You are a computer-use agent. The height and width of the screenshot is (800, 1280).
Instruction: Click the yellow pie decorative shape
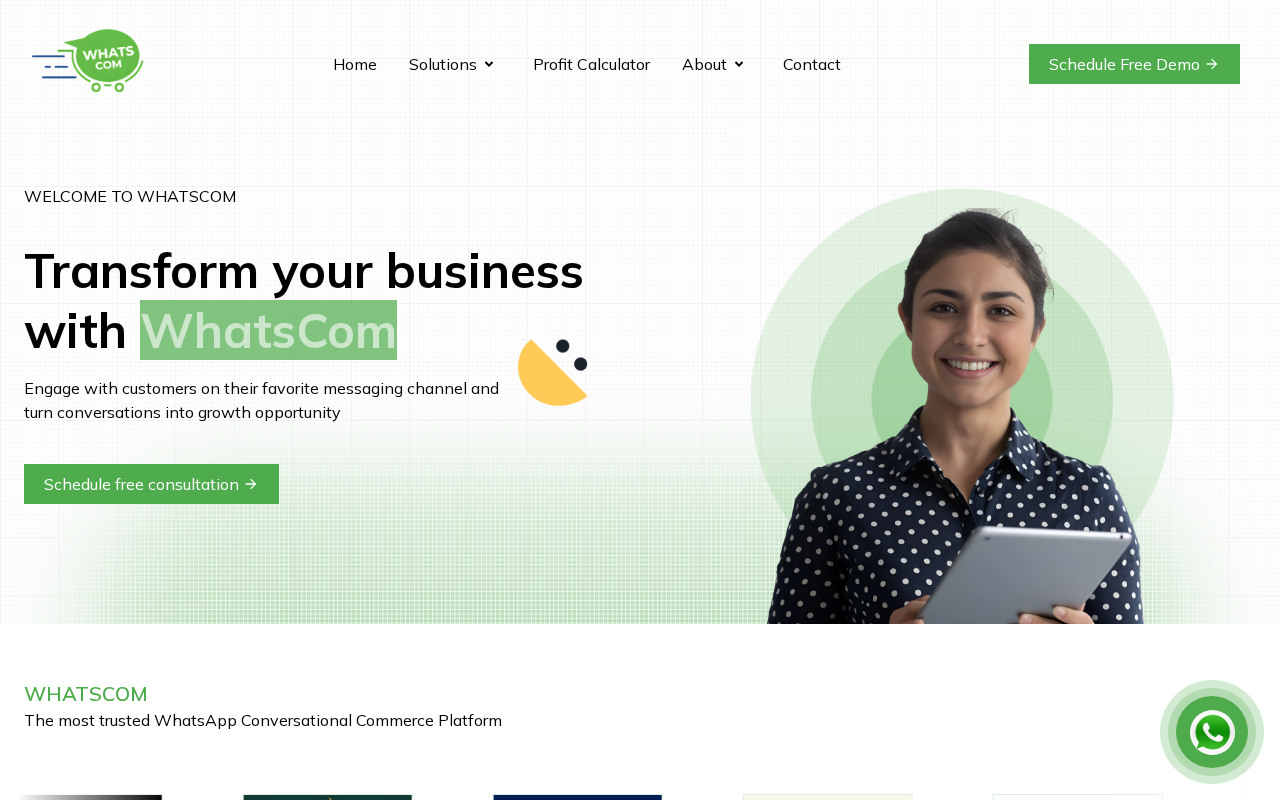(x=553, y=372)
